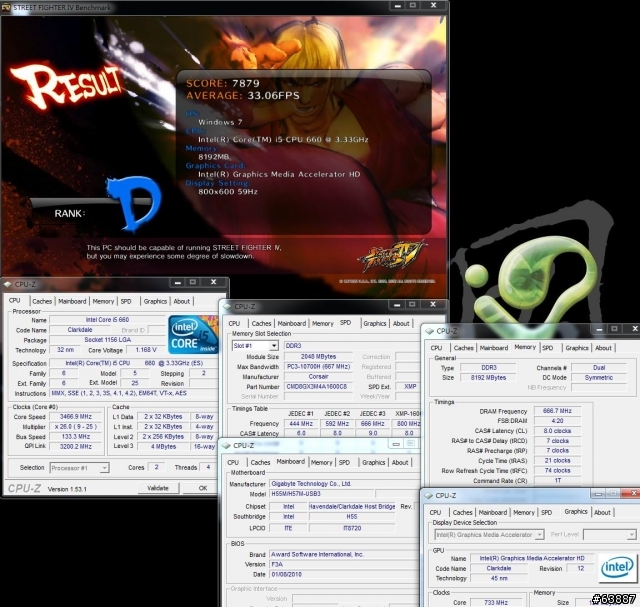The width and height of the screenshot is (640, 607).
Task: Click the SCORE: 7879 result text
Action: 222,83
